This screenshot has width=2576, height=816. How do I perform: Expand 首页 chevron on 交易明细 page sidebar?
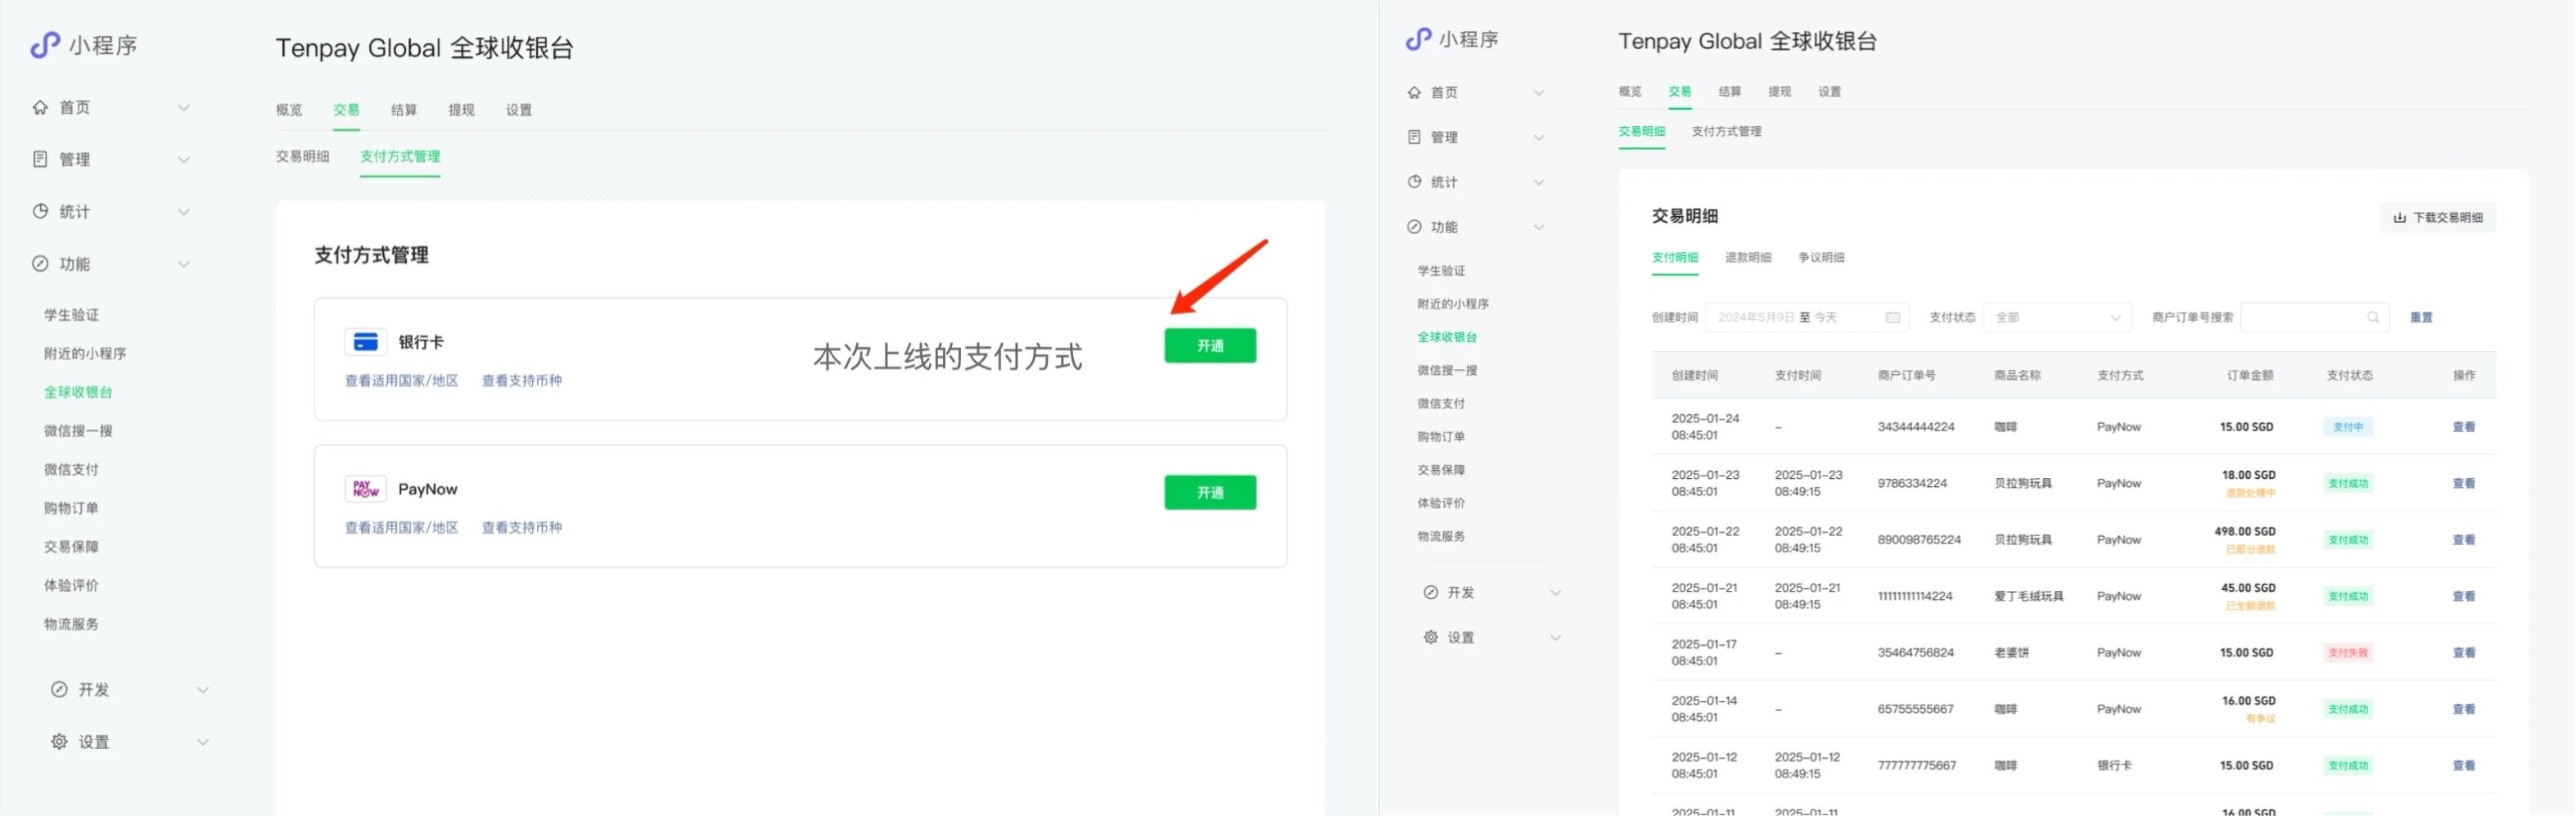point(1539,92)
